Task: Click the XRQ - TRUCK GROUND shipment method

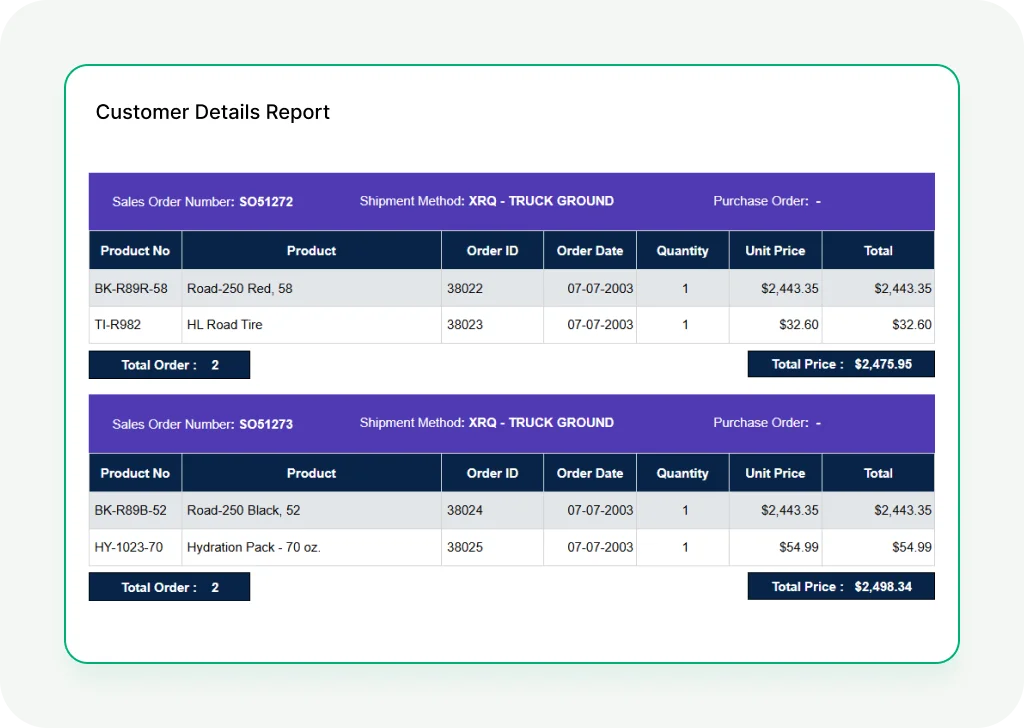Action: [x=487, y=201]
